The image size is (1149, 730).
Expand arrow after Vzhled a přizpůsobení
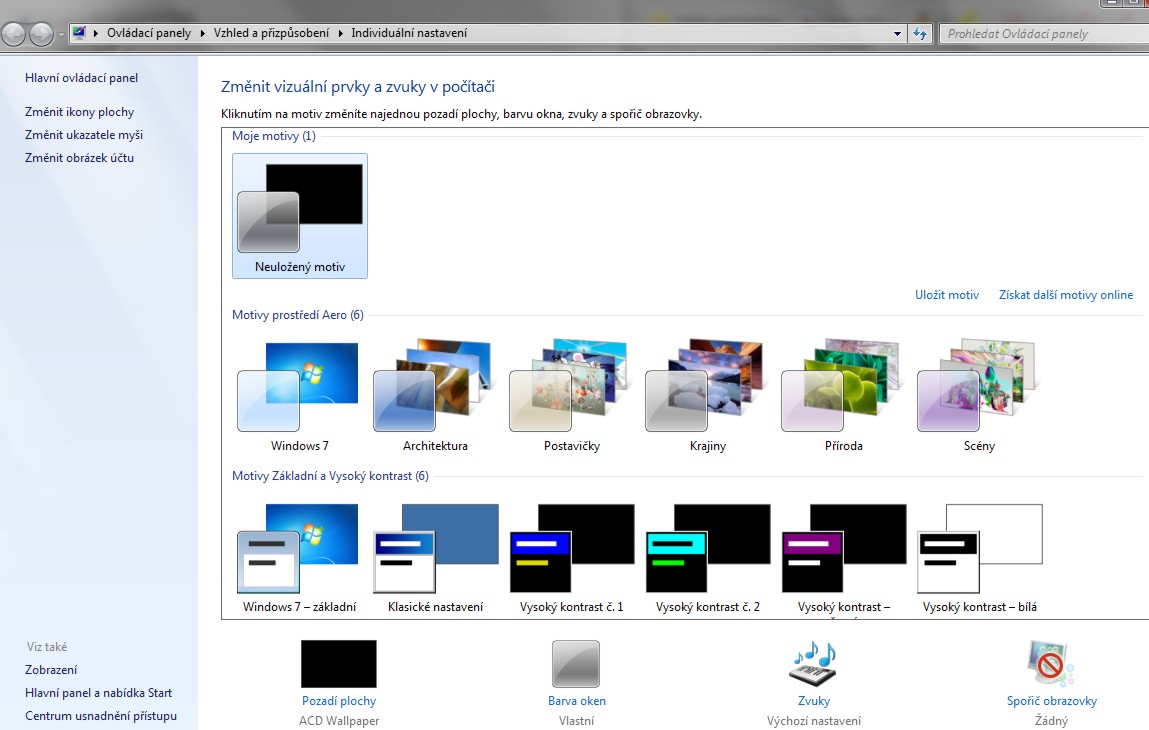click(x=341, y=33)
